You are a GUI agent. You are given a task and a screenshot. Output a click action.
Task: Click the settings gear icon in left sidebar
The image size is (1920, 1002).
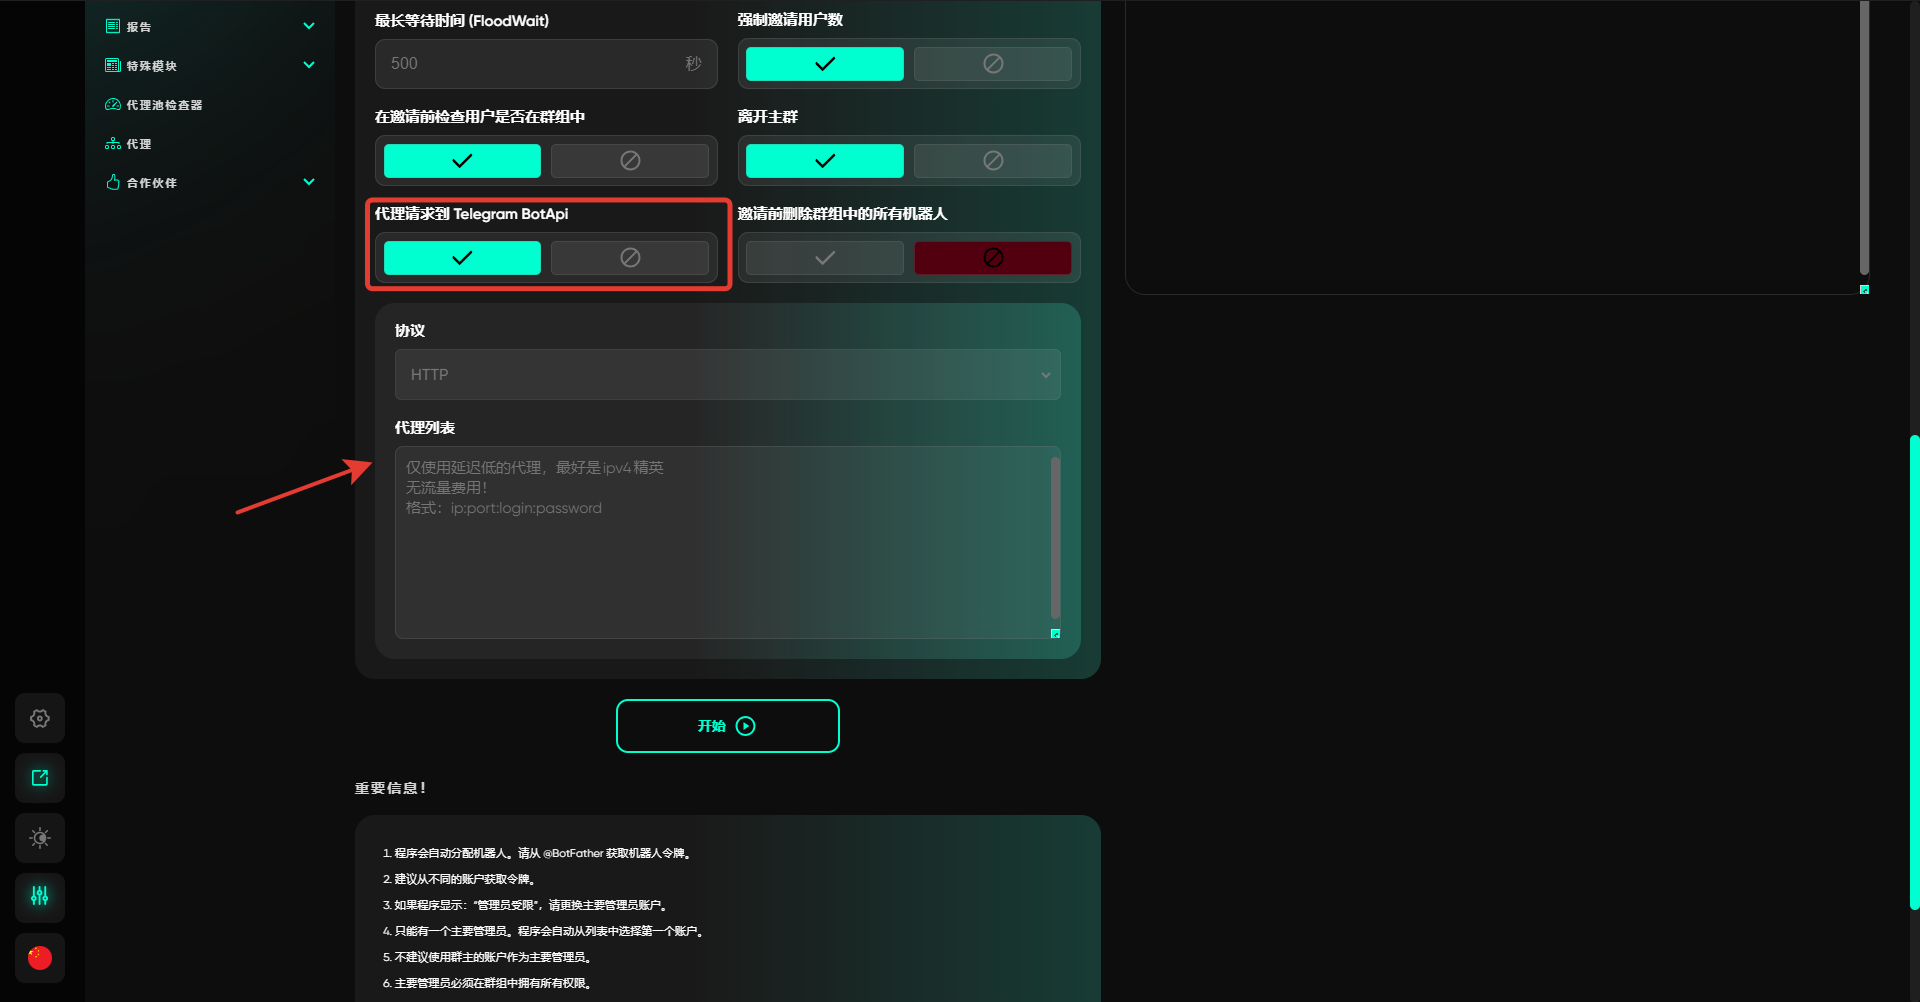(x=40, y=718)
